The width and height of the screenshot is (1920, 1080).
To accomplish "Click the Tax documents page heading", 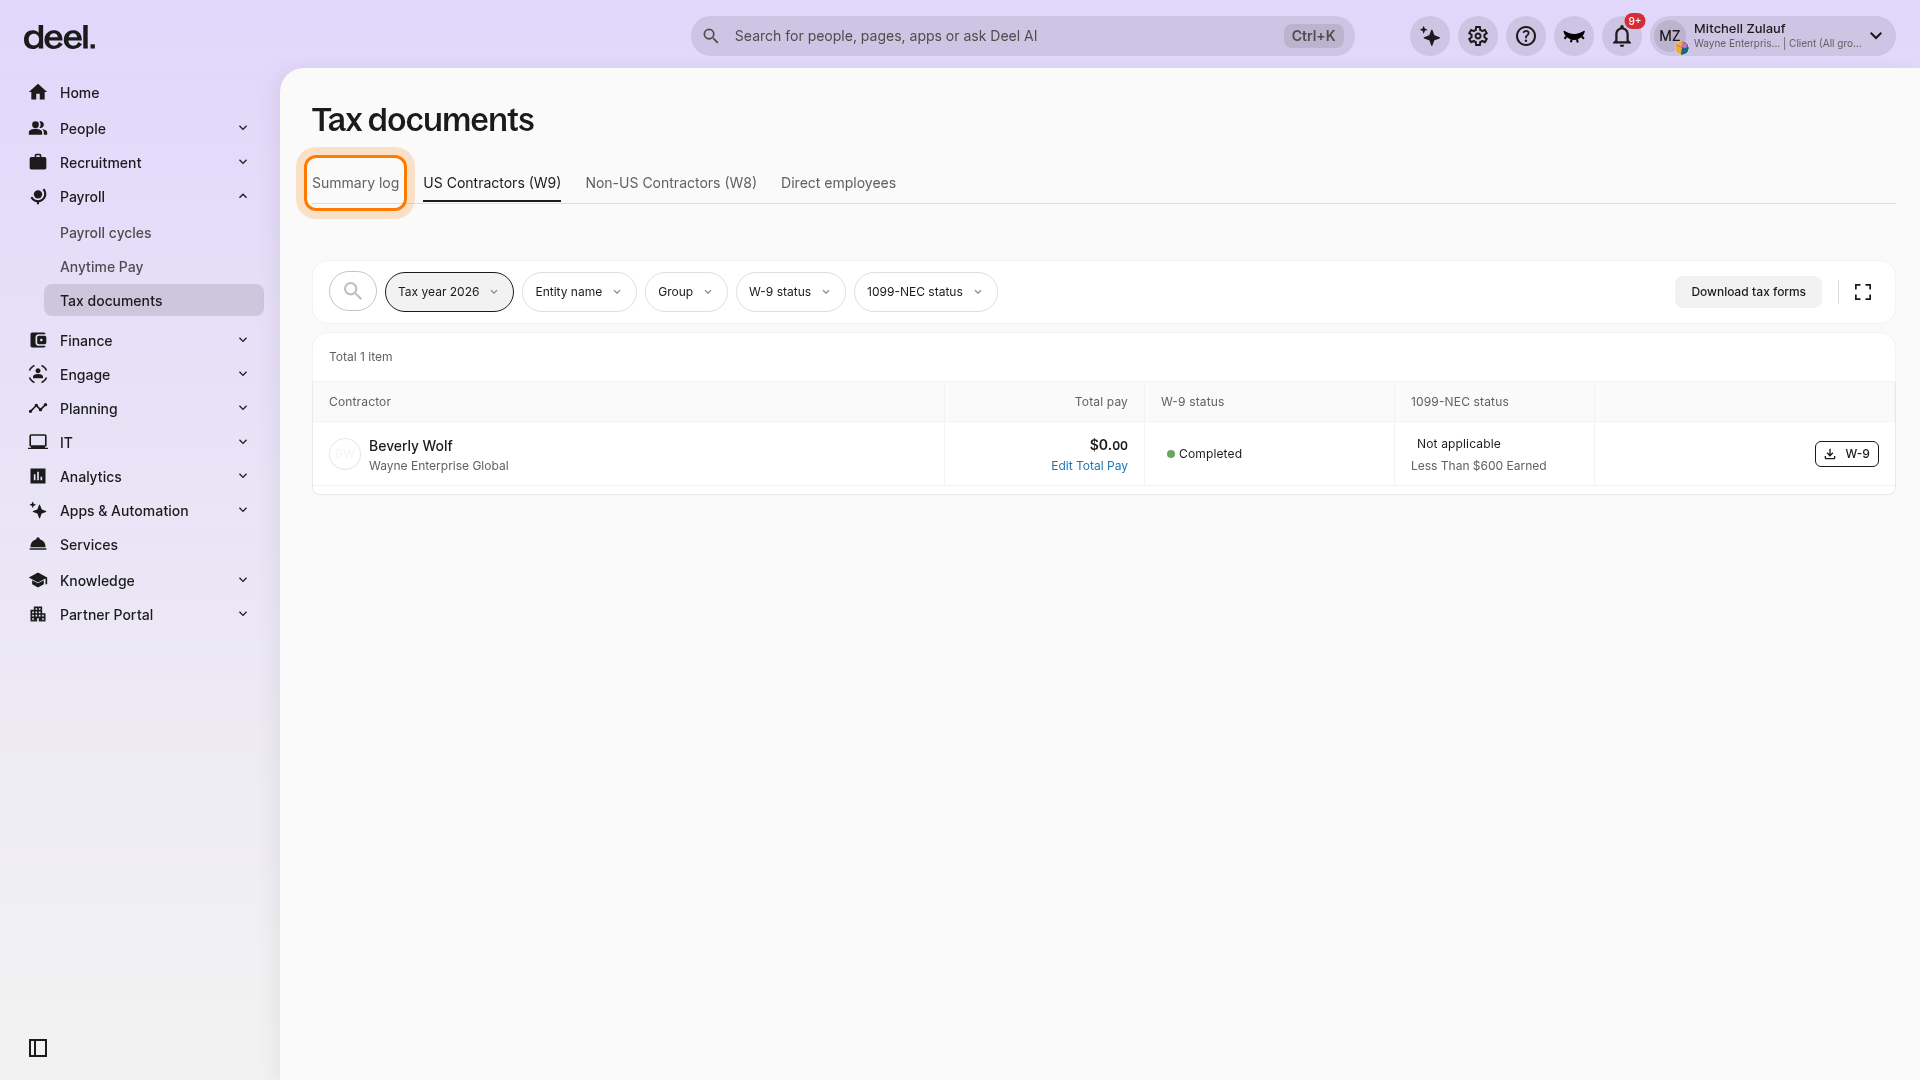I will click(423, 120).
